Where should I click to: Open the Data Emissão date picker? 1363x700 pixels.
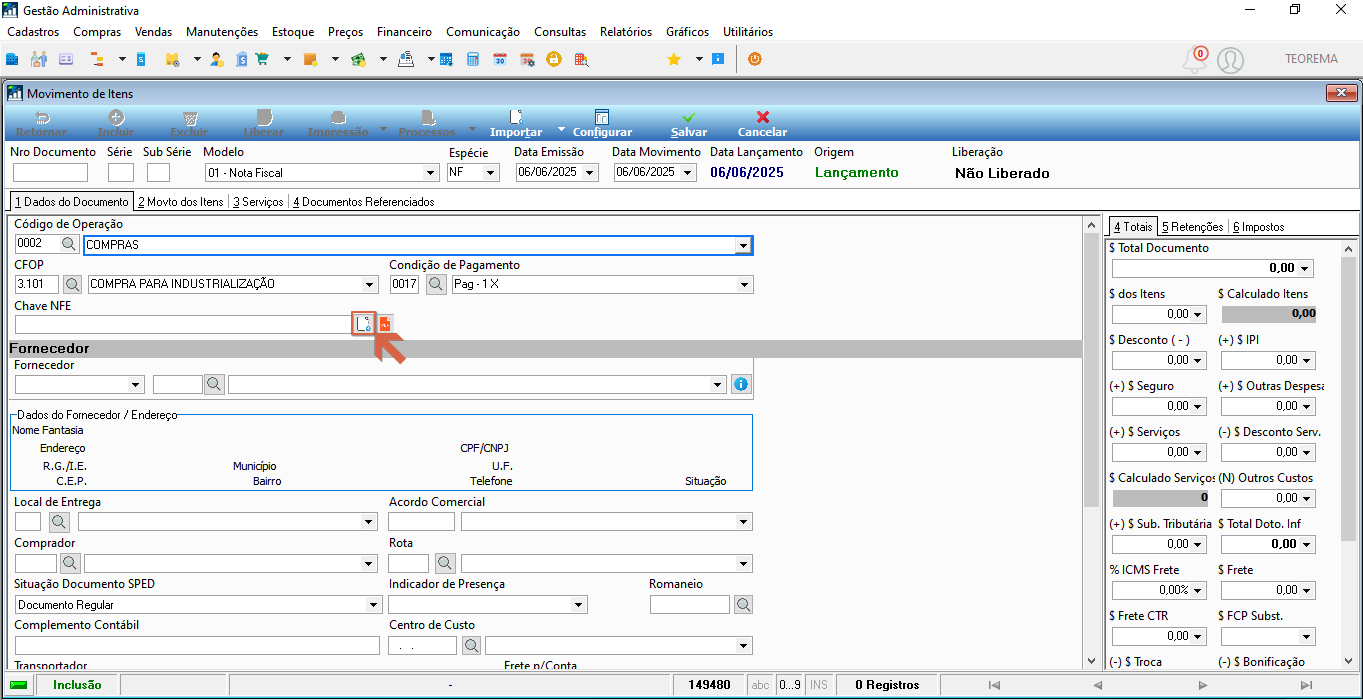pyautogui.click(x=590, y=172)
